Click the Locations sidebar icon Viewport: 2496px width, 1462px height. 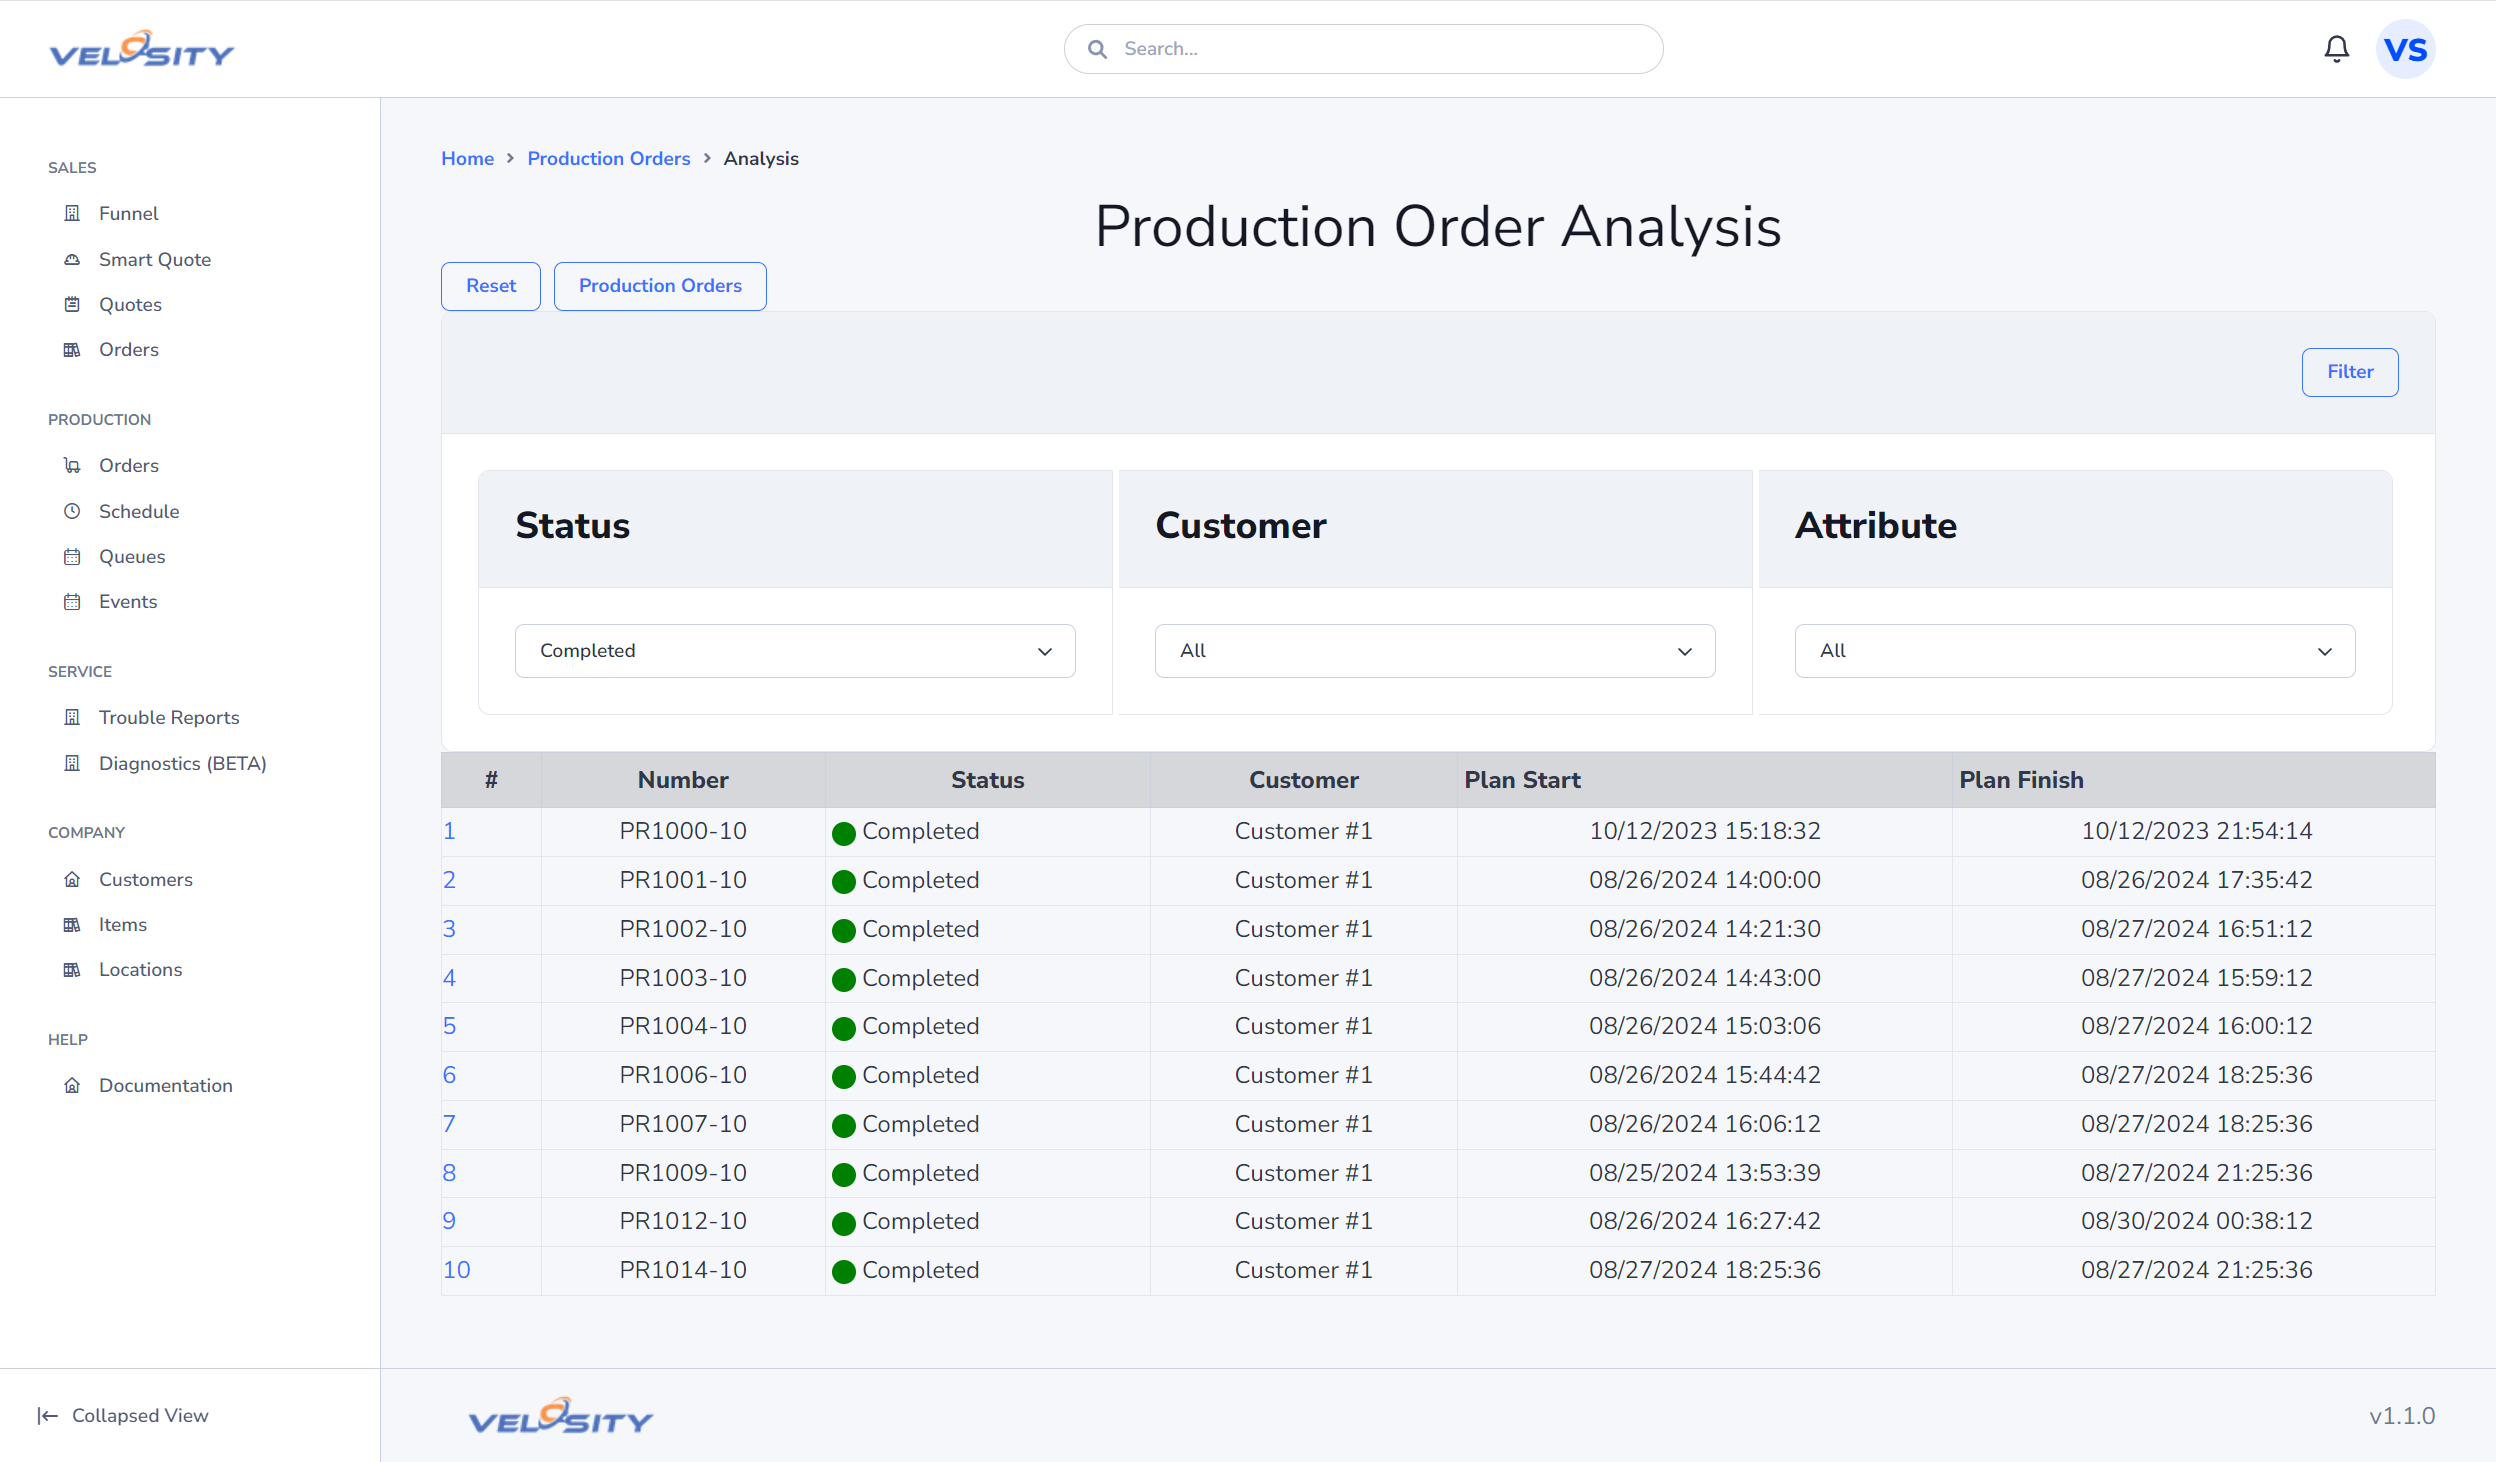72,969
